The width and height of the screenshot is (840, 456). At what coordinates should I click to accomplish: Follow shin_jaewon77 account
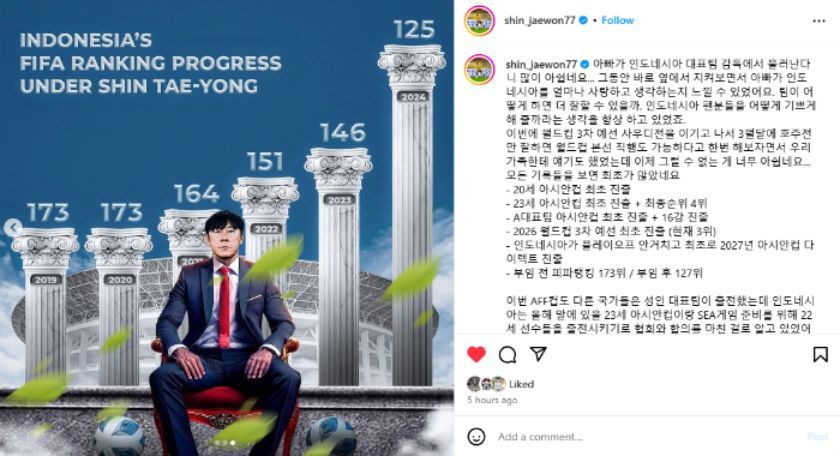[617, 20]
